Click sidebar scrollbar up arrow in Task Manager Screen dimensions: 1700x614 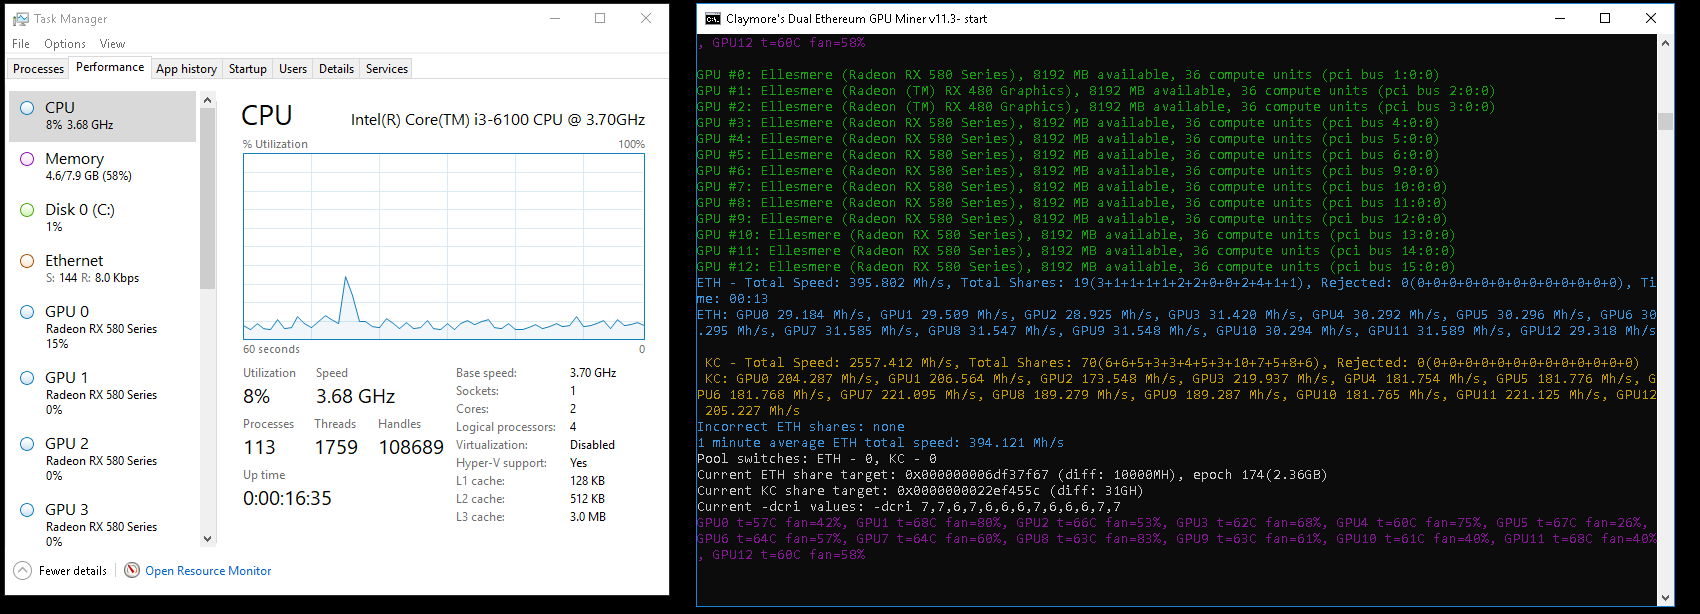pyautogui.click(x=208, y=100)
